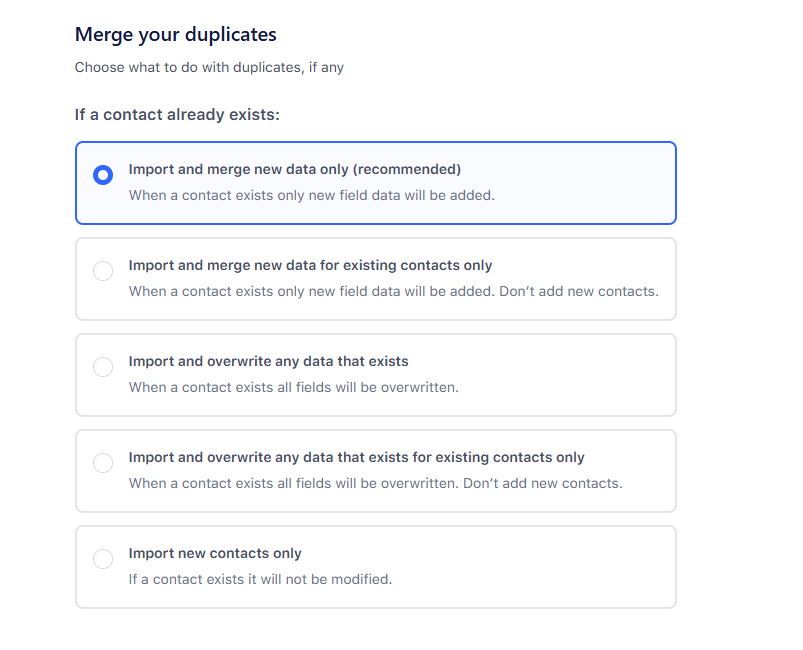Click 'Choose what to do with duplicates' subtitle
The width and height of the screenshot is (803, 650).
(x=209, y=68)
